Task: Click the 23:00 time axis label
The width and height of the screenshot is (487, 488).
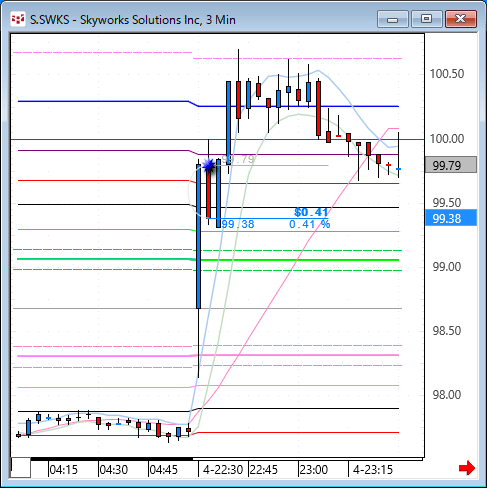Action: [x=314, y=470]
